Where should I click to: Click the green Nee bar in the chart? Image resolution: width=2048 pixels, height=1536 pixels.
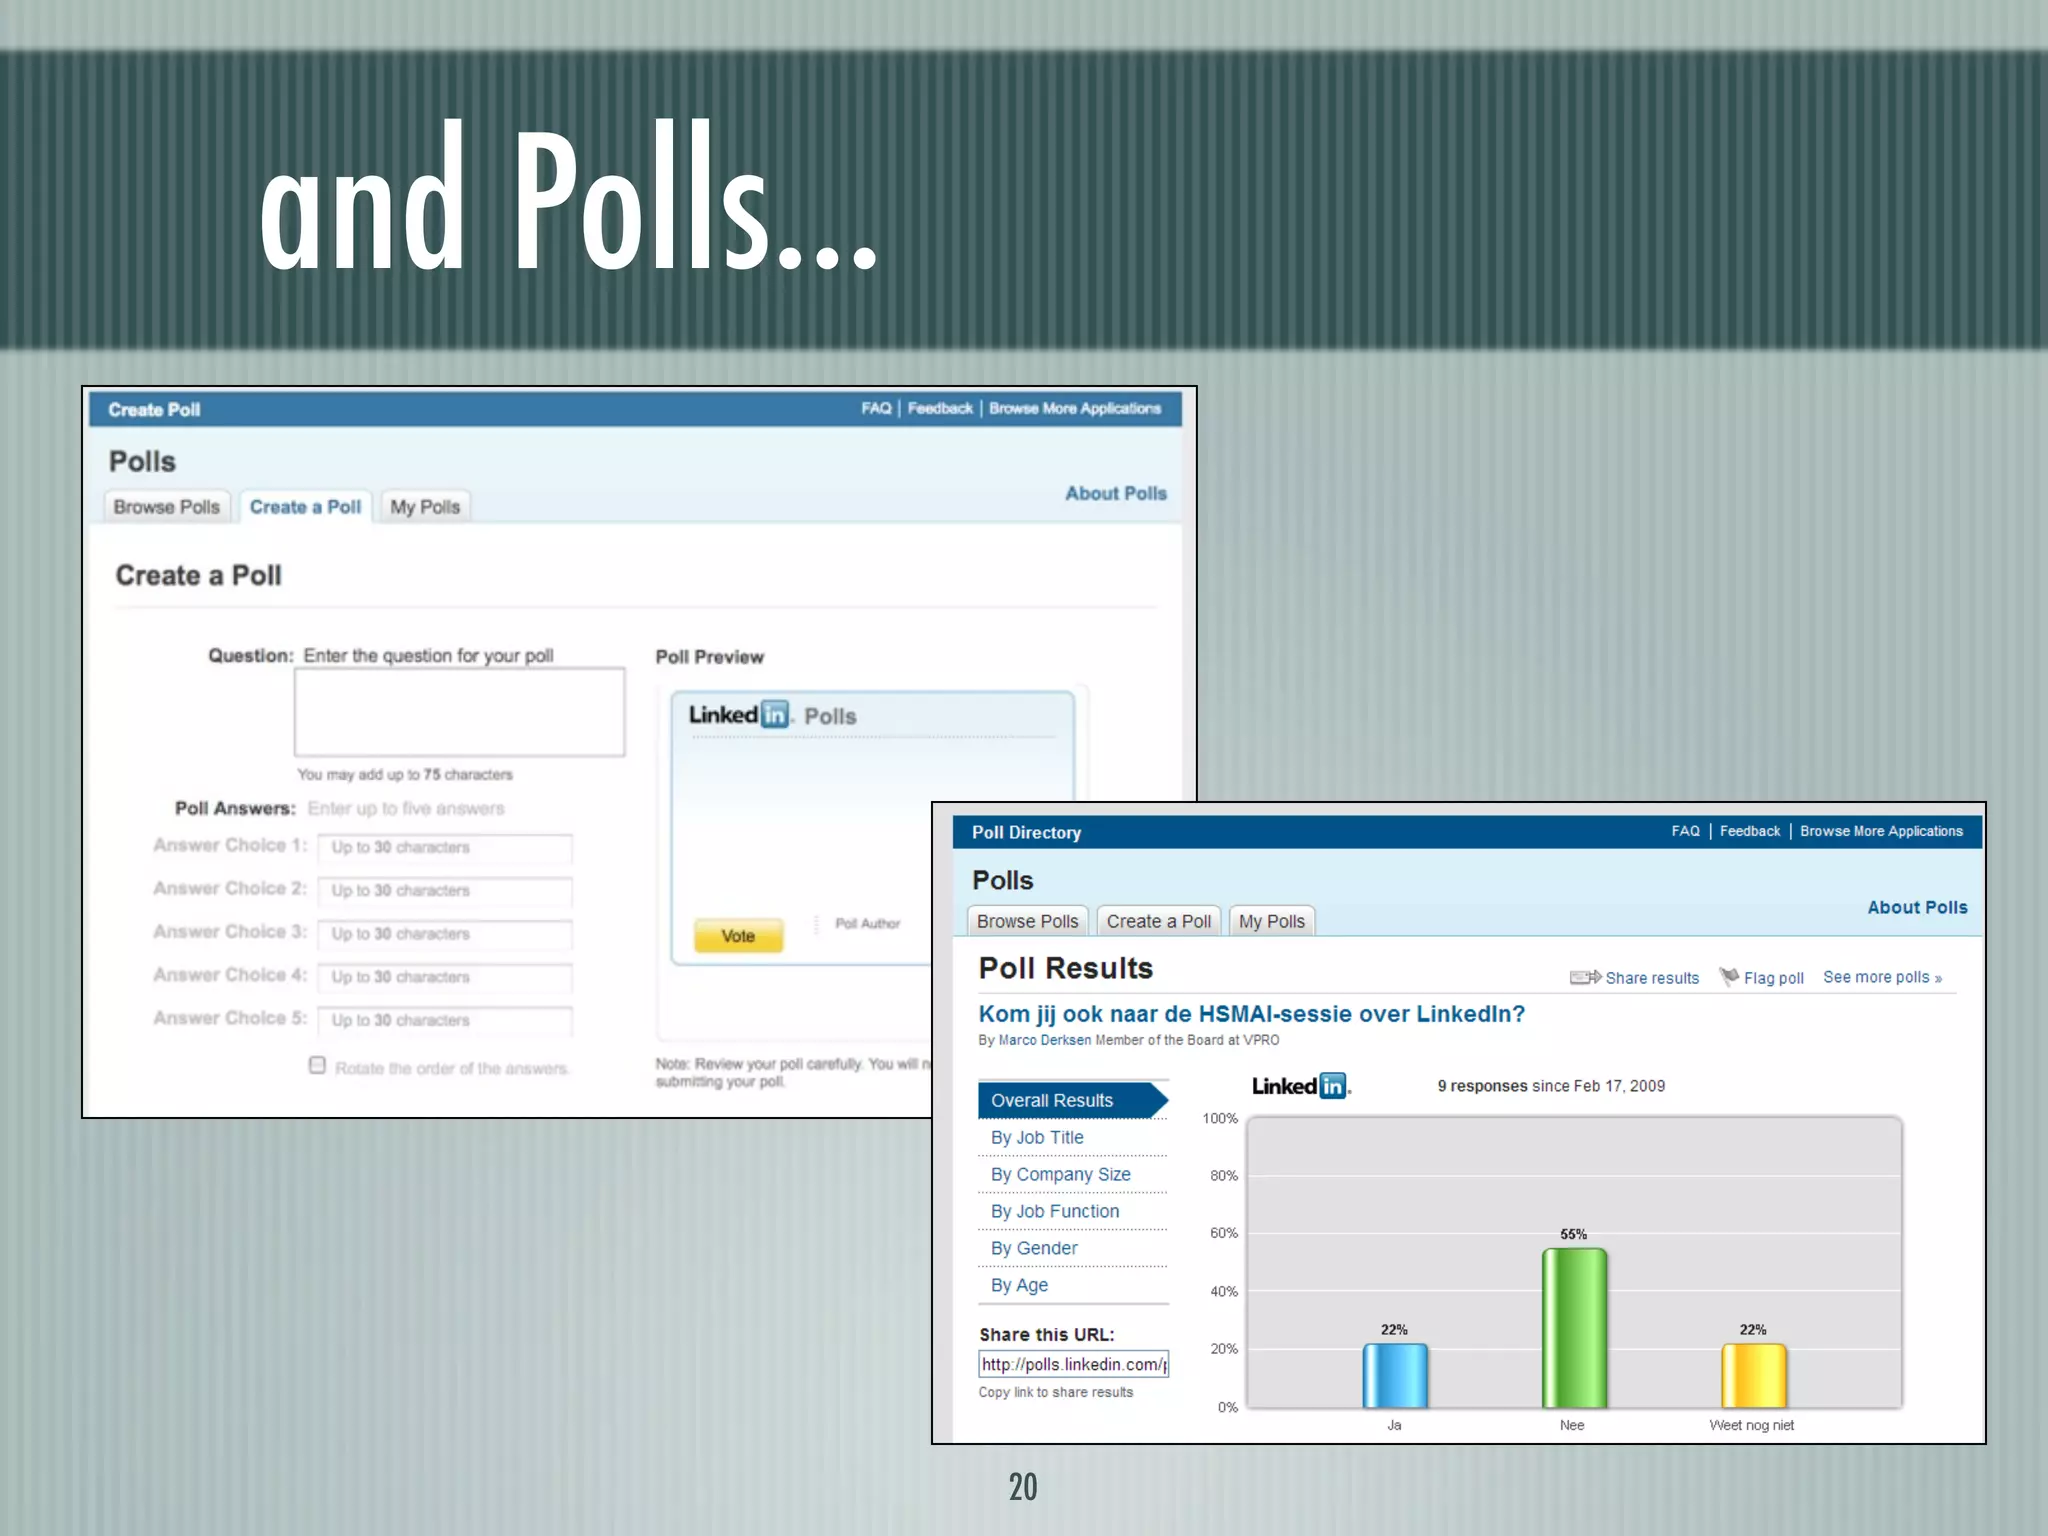point(1574,1328)
